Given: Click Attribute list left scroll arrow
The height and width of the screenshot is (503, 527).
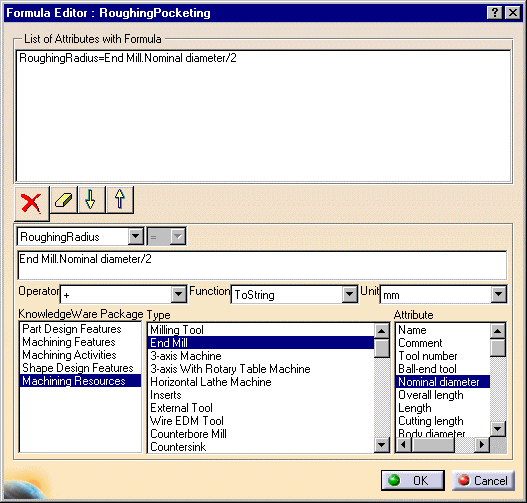Looking at the screenshot, I should [x=404, y=445].
